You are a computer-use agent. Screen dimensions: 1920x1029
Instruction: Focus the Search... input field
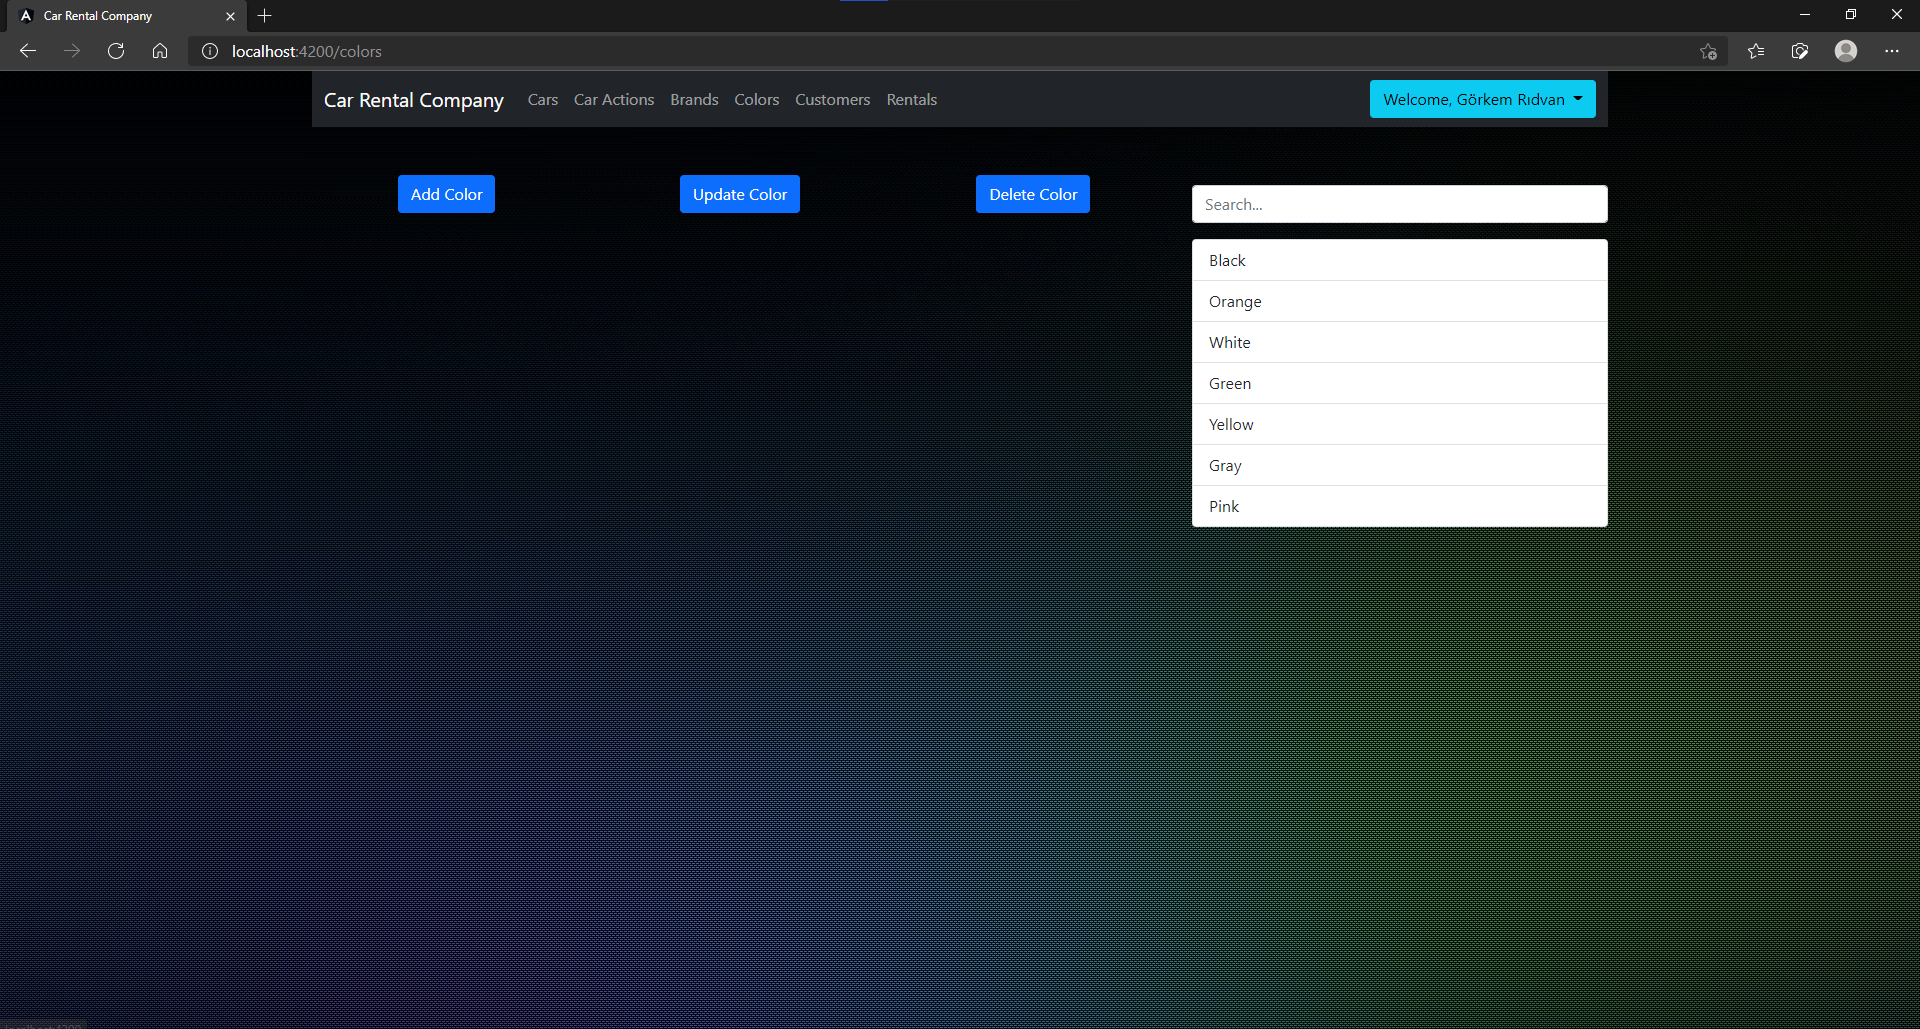[1400, 204]
